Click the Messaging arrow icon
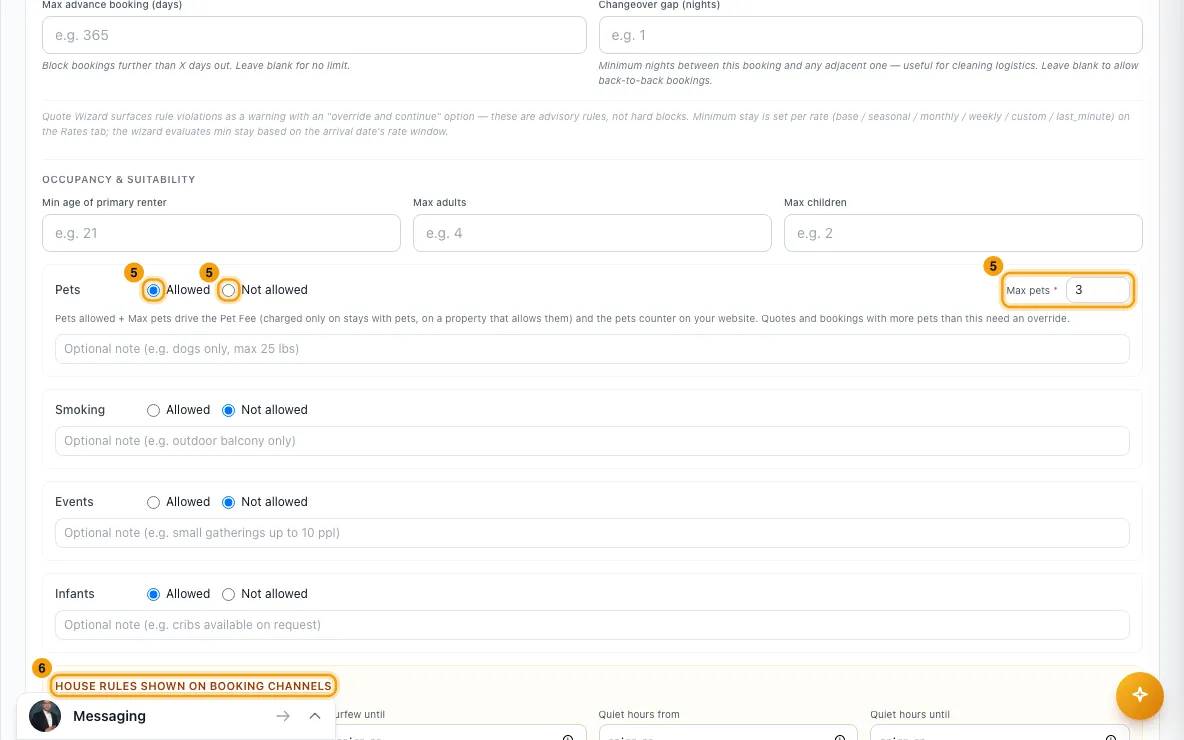This screenshot has height=740, width=1184. 283,716
